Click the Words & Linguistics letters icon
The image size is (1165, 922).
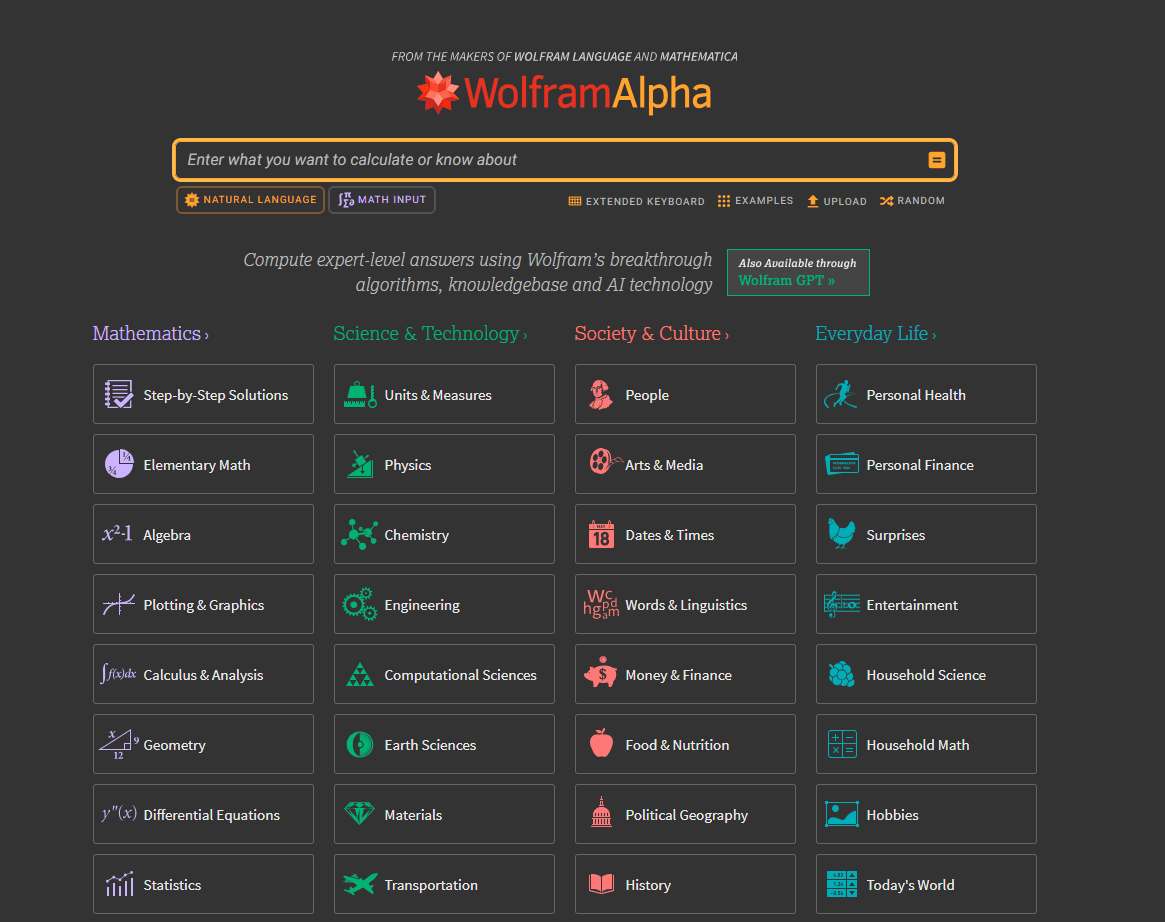coord(601,604)
